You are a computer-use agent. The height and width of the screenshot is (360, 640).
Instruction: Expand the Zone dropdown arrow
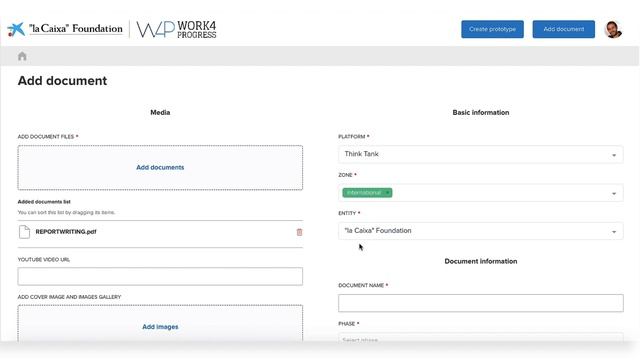tap(614, 193)
